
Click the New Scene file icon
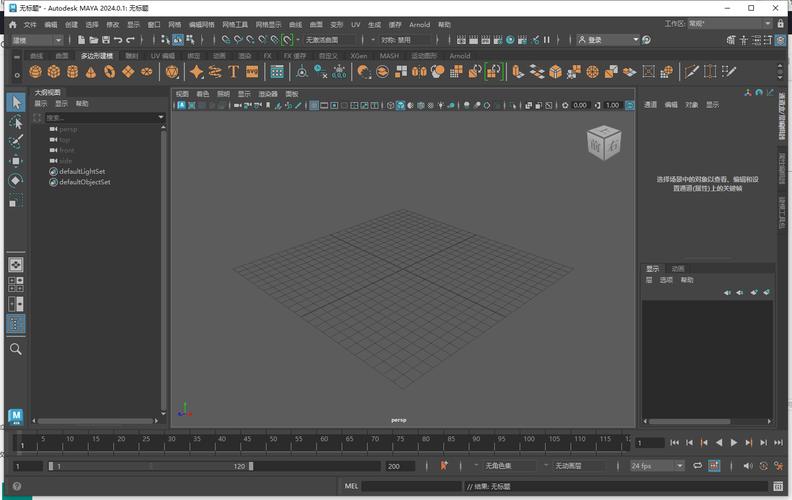(81, 39)
